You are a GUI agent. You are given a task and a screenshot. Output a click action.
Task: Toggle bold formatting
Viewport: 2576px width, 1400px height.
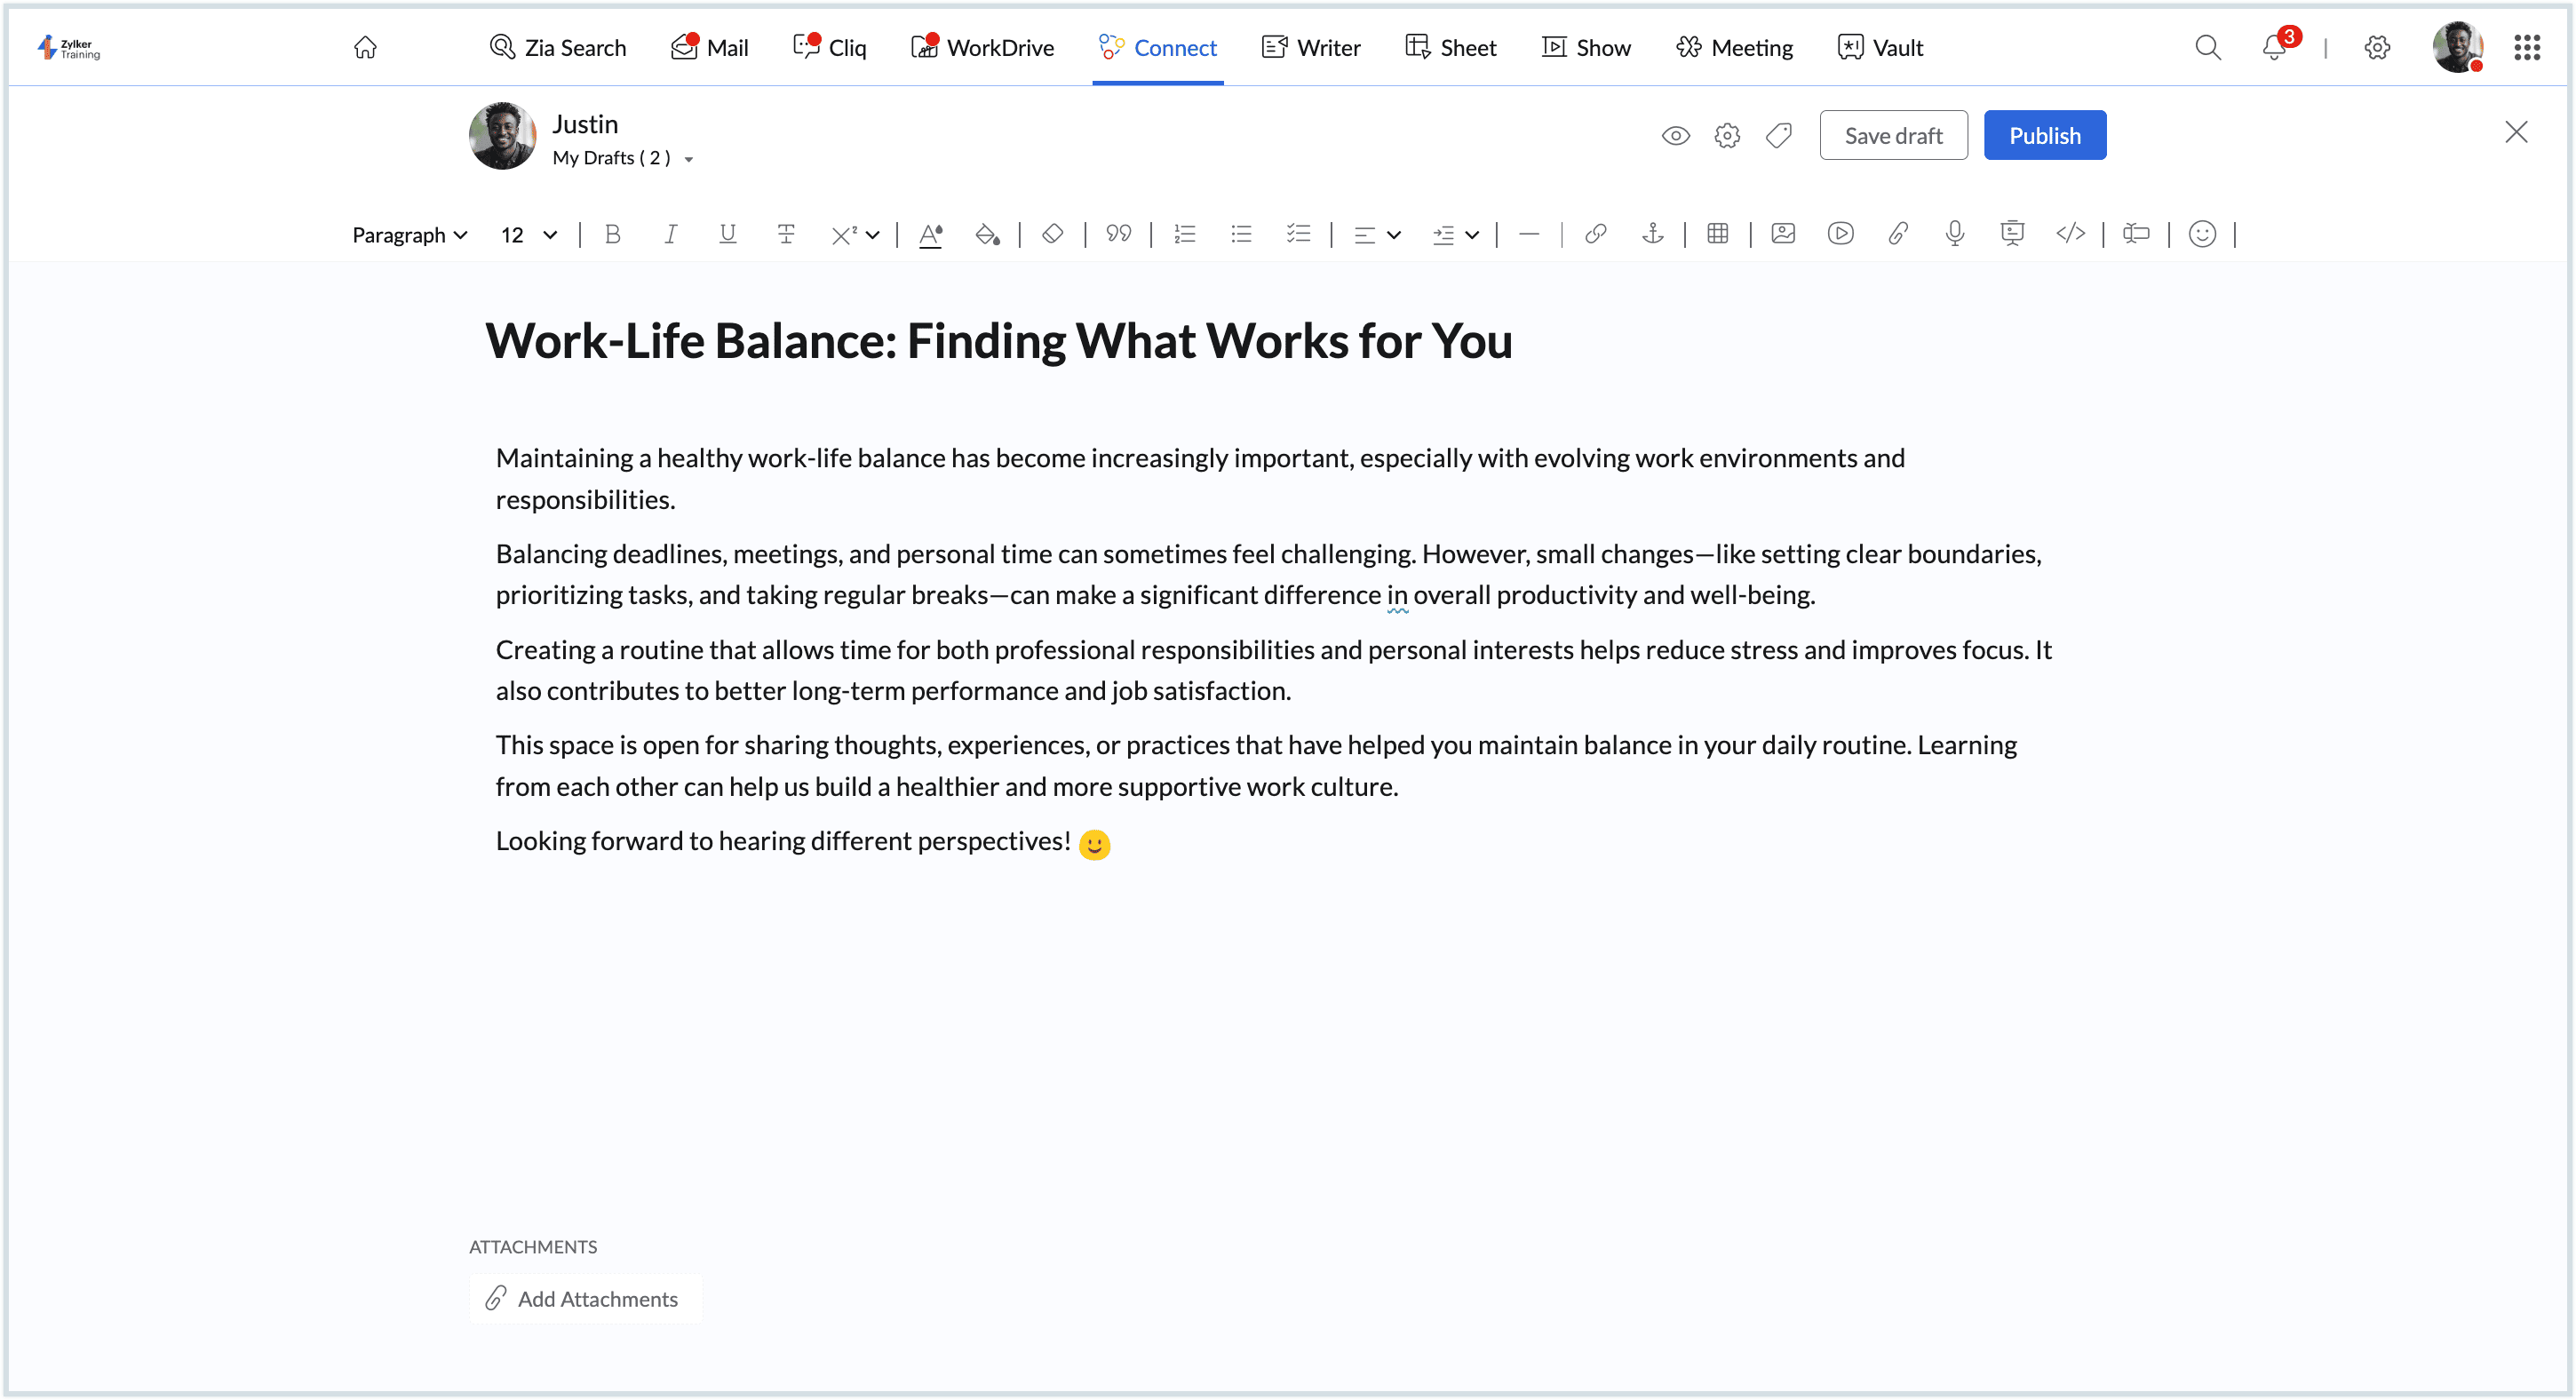(x=613, y=234)
